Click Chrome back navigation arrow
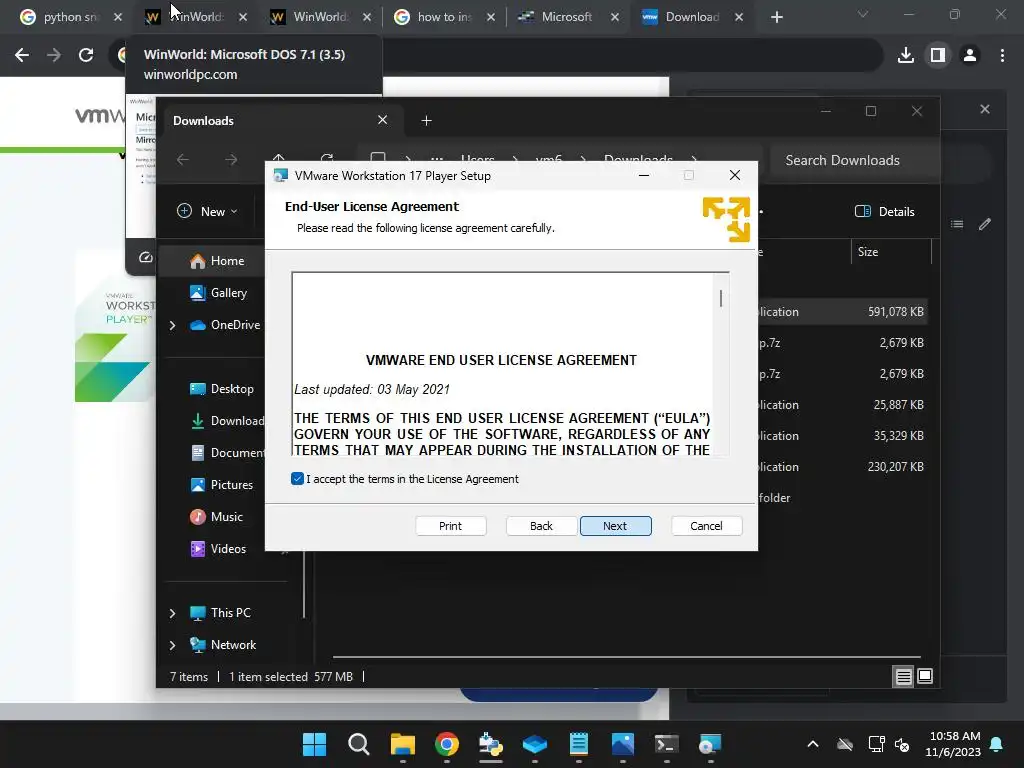 [x=22, y=55]
